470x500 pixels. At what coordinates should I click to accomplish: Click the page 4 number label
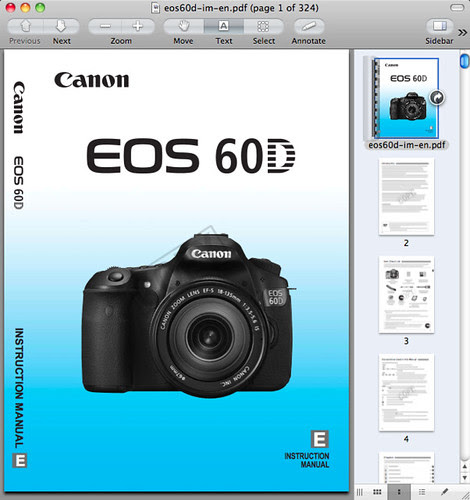(406, 439)
